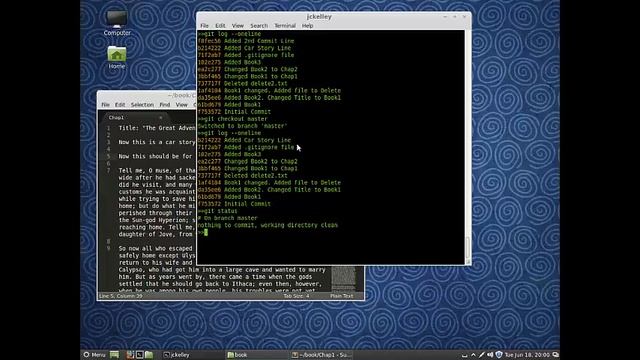
Task: Click the Sublime Text minimap
Action: tap(343, 279)
